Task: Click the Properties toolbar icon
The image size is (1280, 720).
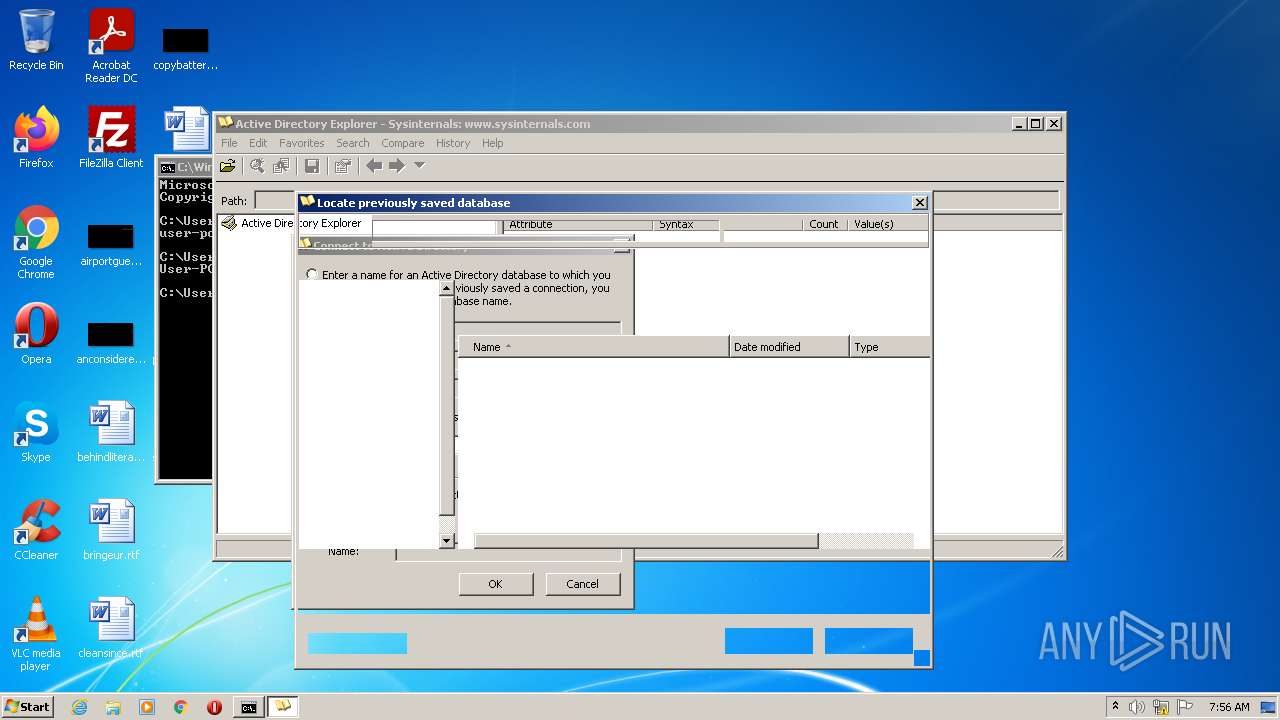Action: (x=343, y=166)
